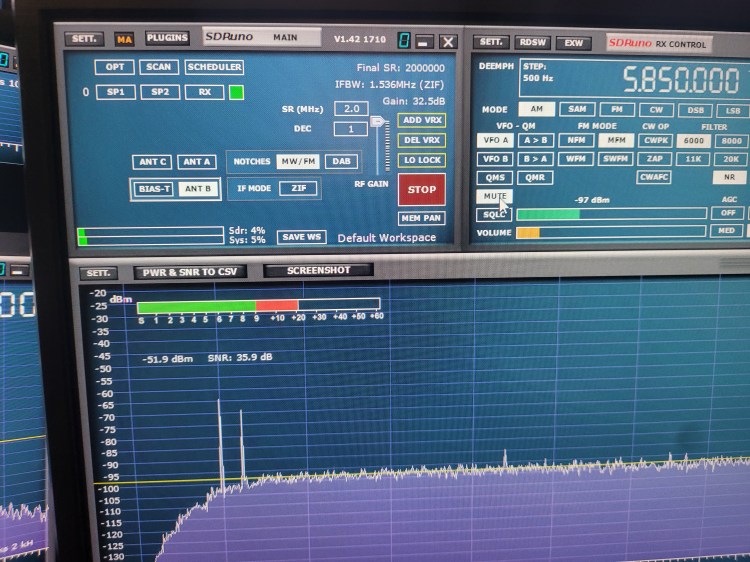Click the STEP 500 Hz setting
Image resolution: width=750 pixels, height=562 pixels.
click(x=538, y=72)
